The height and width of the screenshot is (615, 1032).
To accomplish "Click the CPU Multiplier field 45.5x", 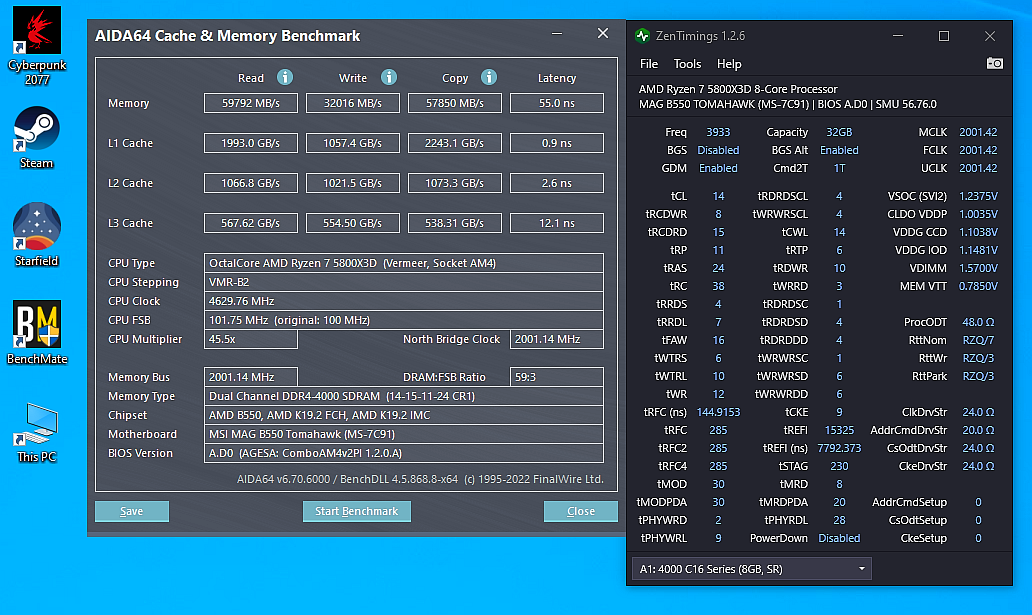I will tap(251, 339).
